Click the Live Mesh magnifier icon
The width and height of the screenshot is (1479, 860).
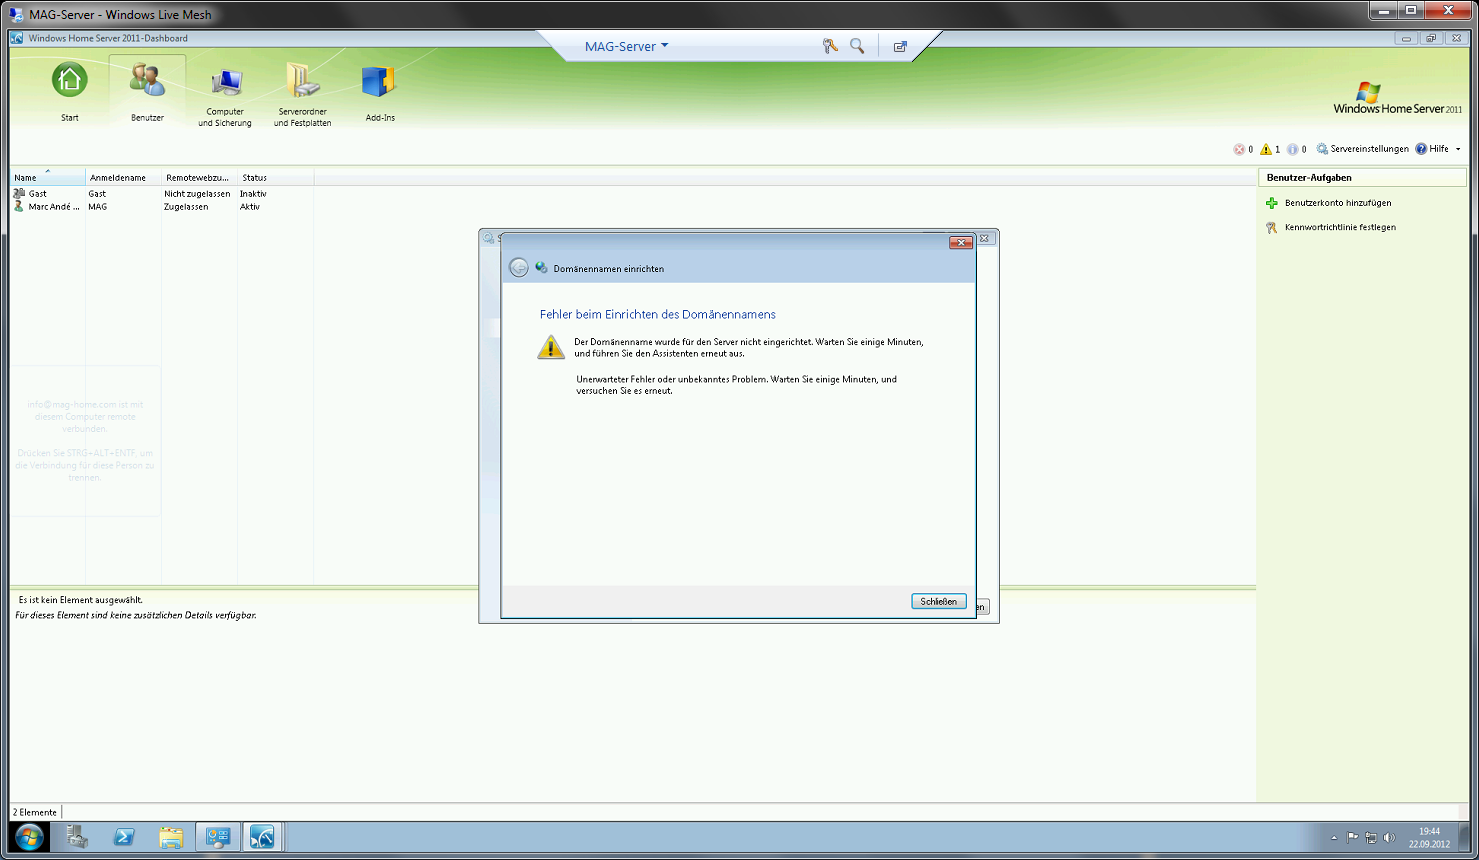point(857,46)
